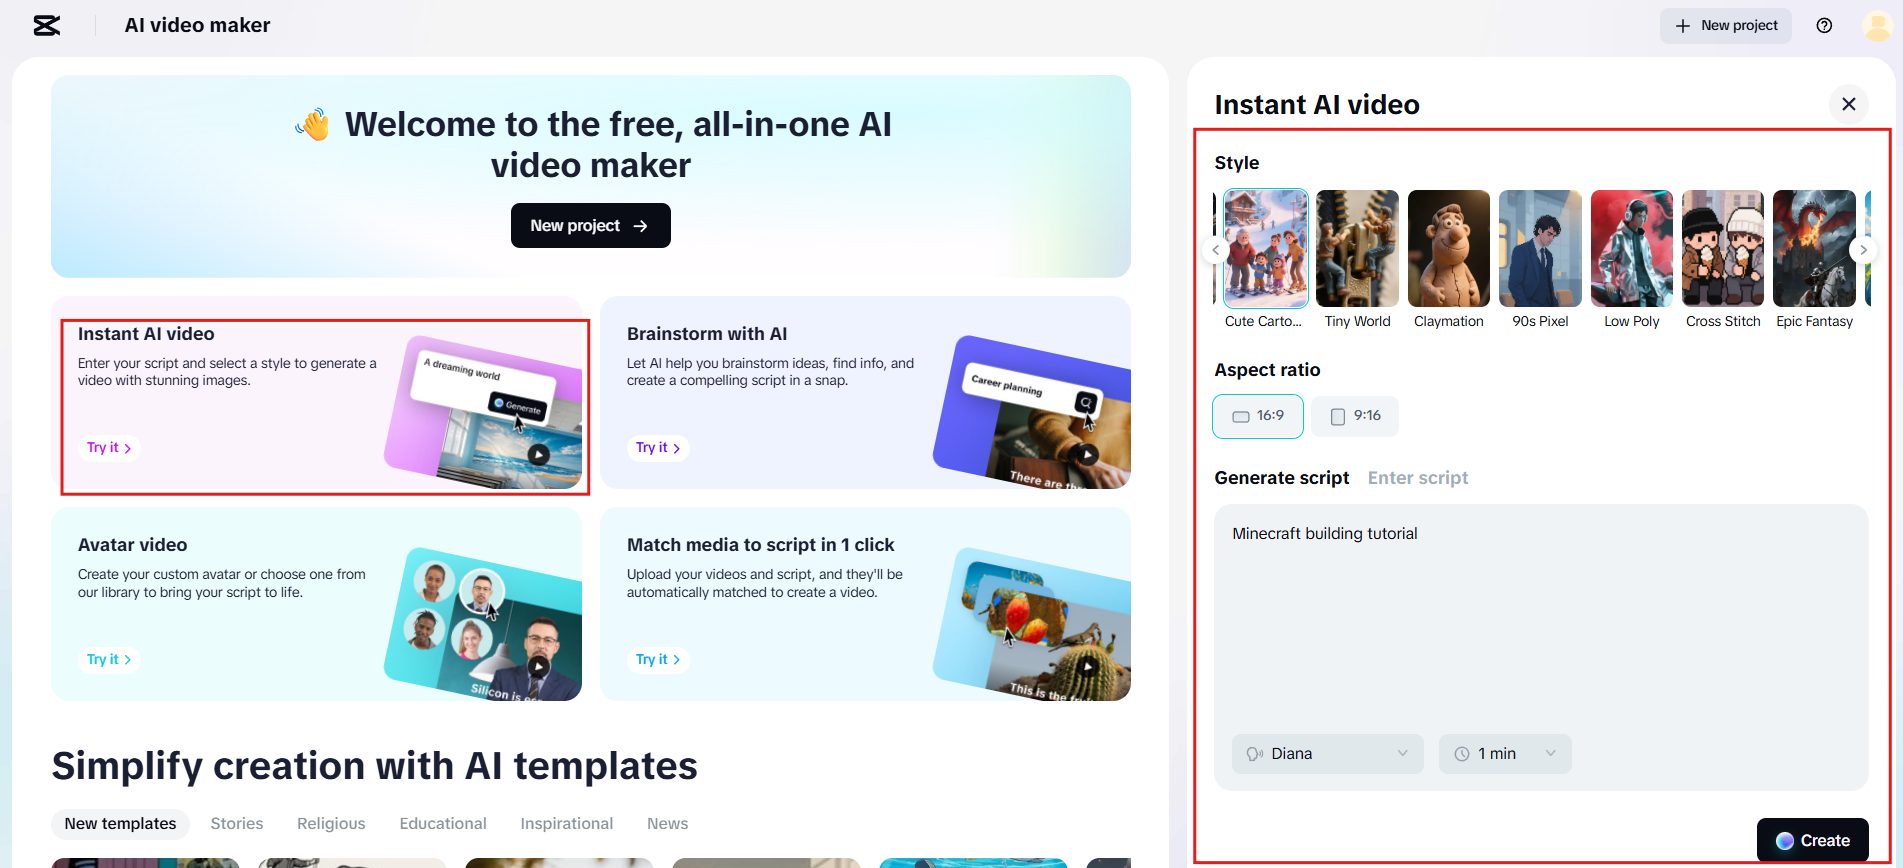This screenshot has width=1903, height=868.
Task: Select the 9:16 aspect ratio
Action: coord(1355,416)
